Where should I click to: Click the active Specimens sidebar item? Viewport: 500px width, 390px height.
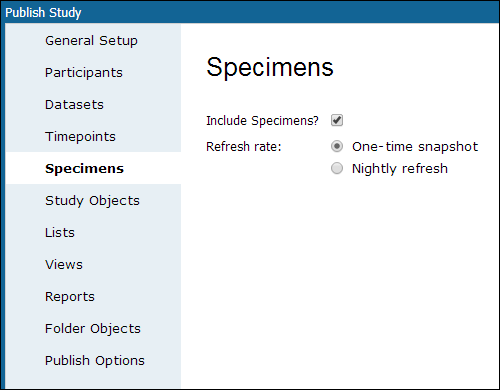[x=84, y=168]
